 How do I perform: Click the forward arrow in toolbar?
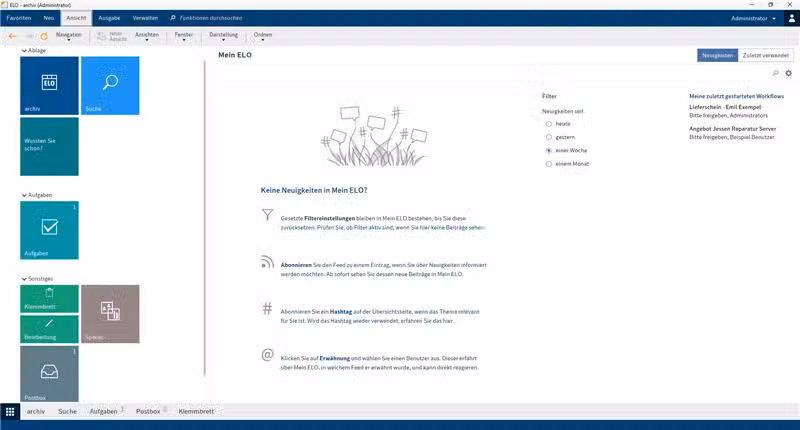[29, 36]
